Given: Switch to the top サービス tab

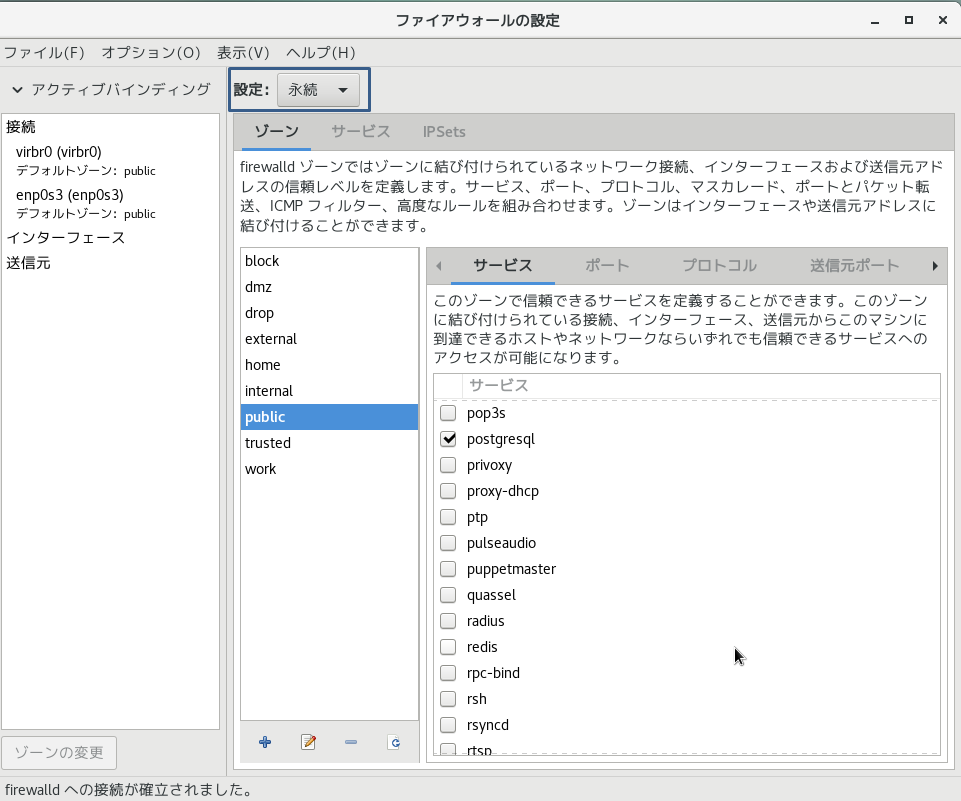Looking at the screenshot, I should click(360, 131).
